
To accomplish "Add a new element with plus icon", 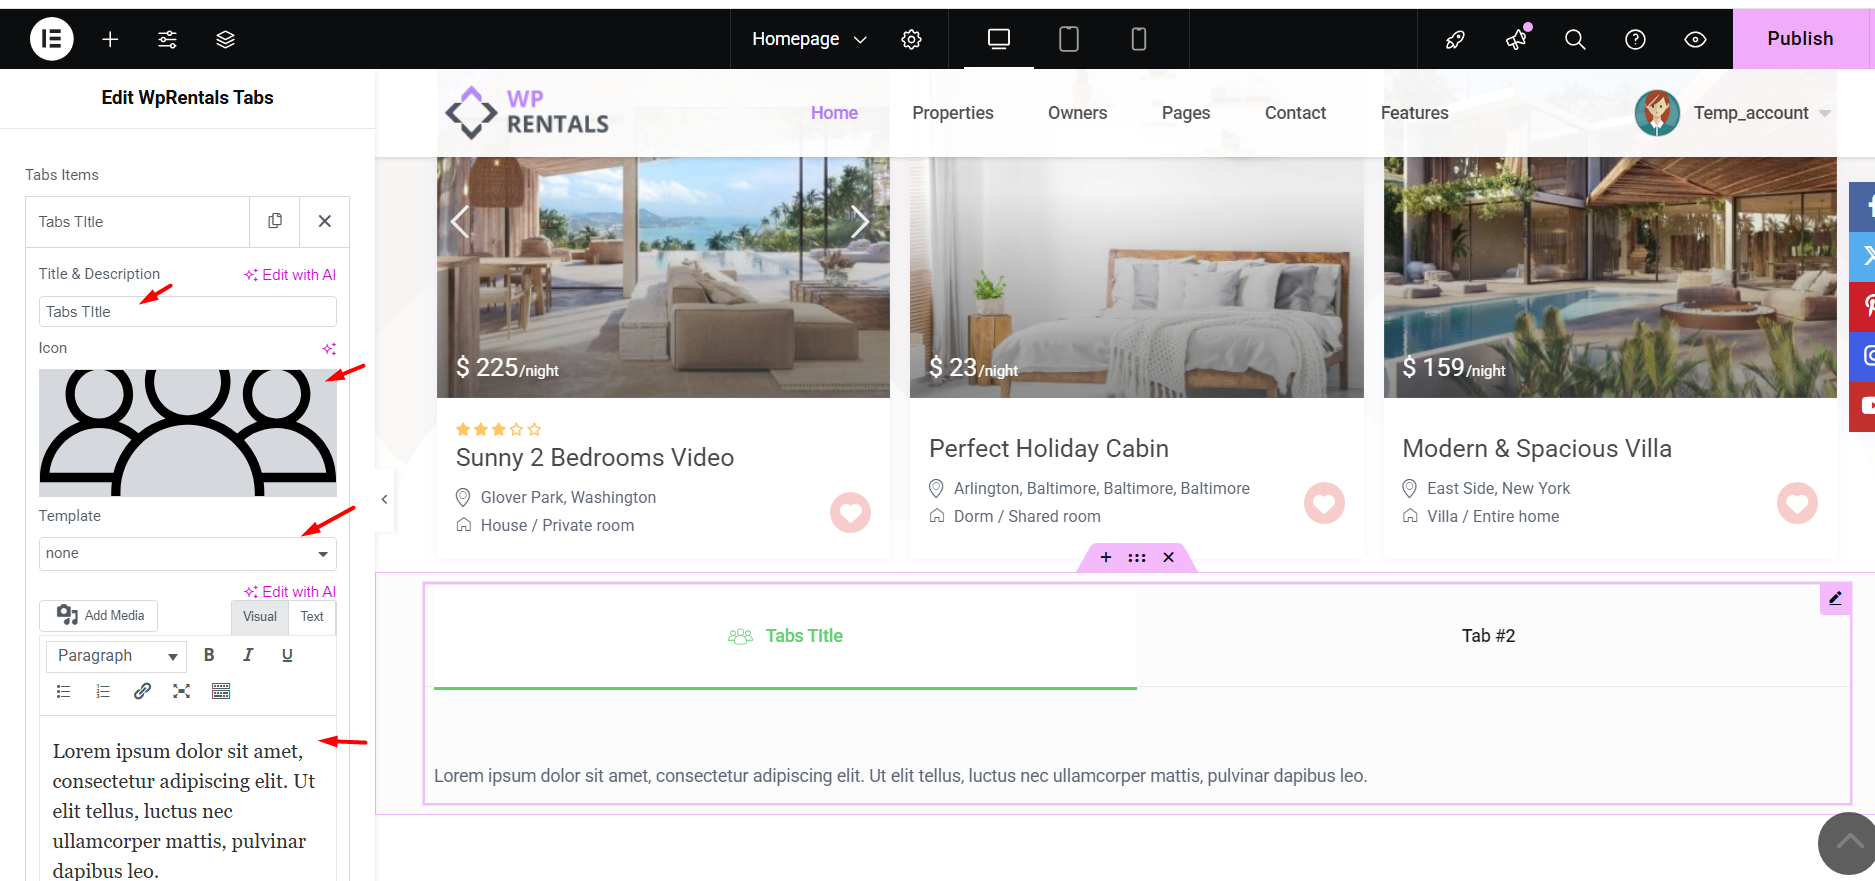I will click(x=110, y=39).
